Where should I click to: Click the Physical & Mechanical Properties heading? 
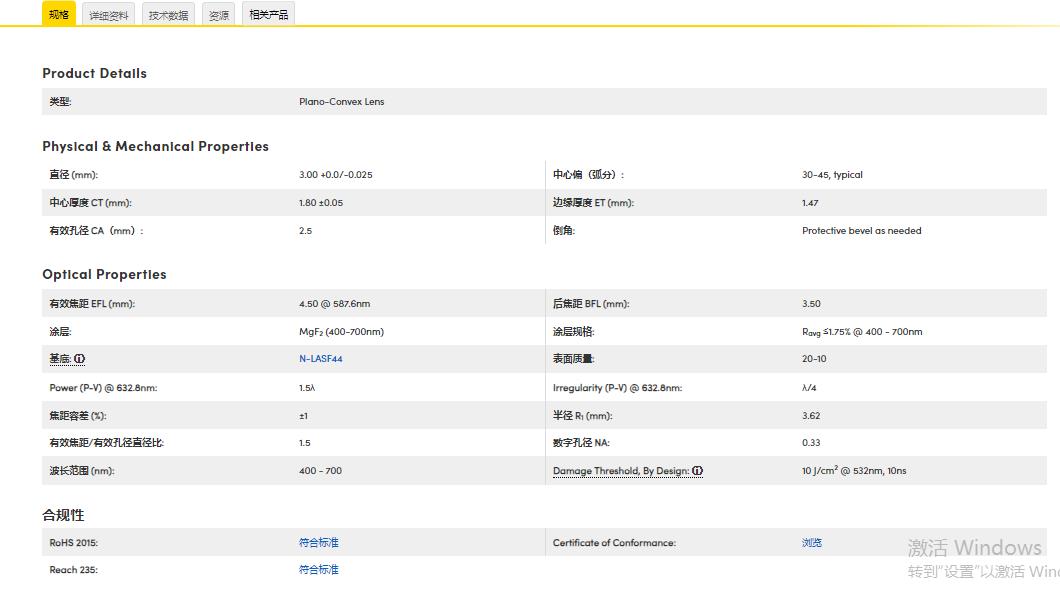point(155,146)
